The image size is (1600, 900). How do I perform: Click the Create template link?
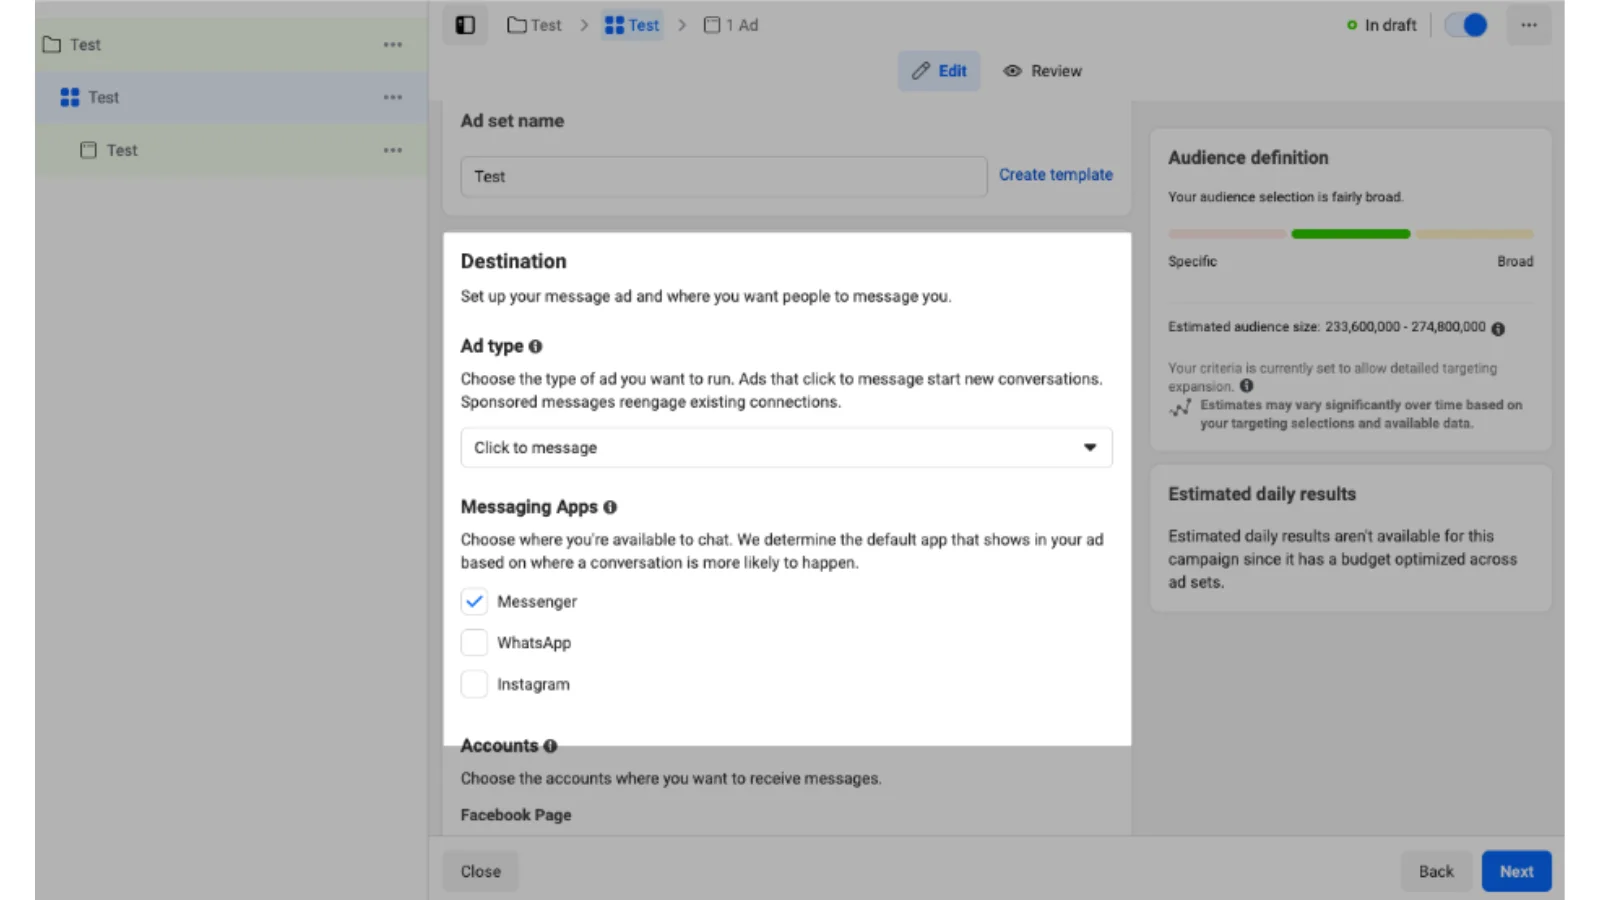[x=1055, y=174]
